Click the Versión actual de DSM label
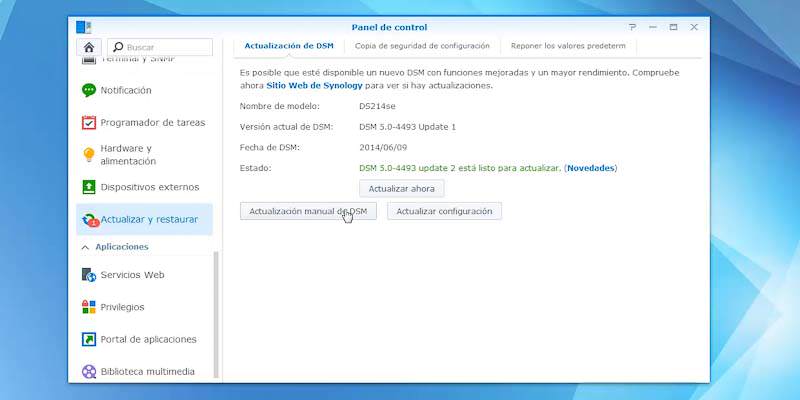Viewport: 800px width, 400px height. 286,127
